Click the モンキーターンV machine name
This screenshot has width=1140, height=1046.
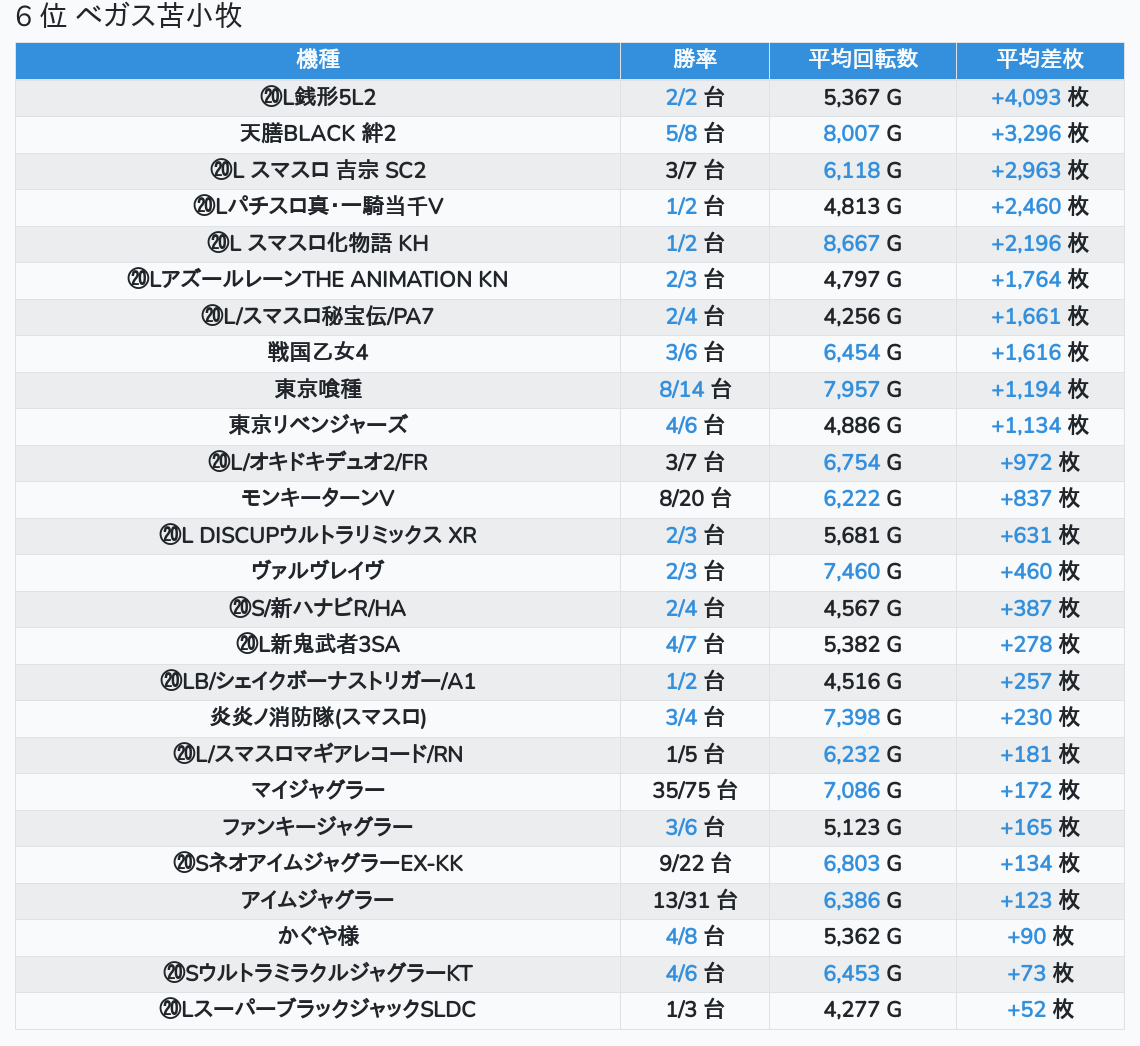[318, 498]
